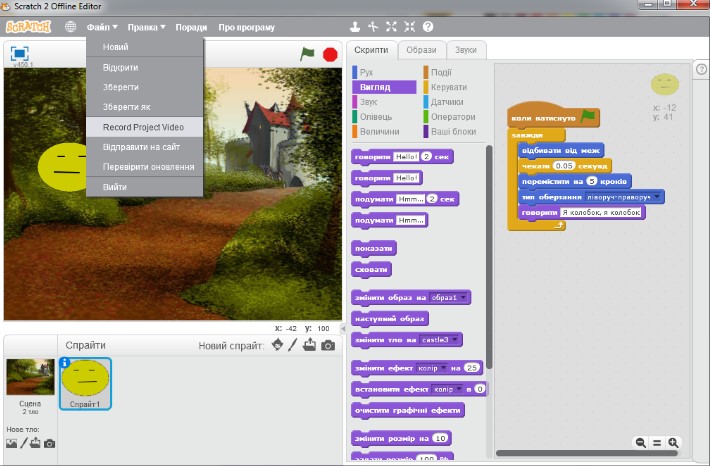Reset scripts zoom to normal
Screen dimensions: 710x466
click(x=657, y=442)
